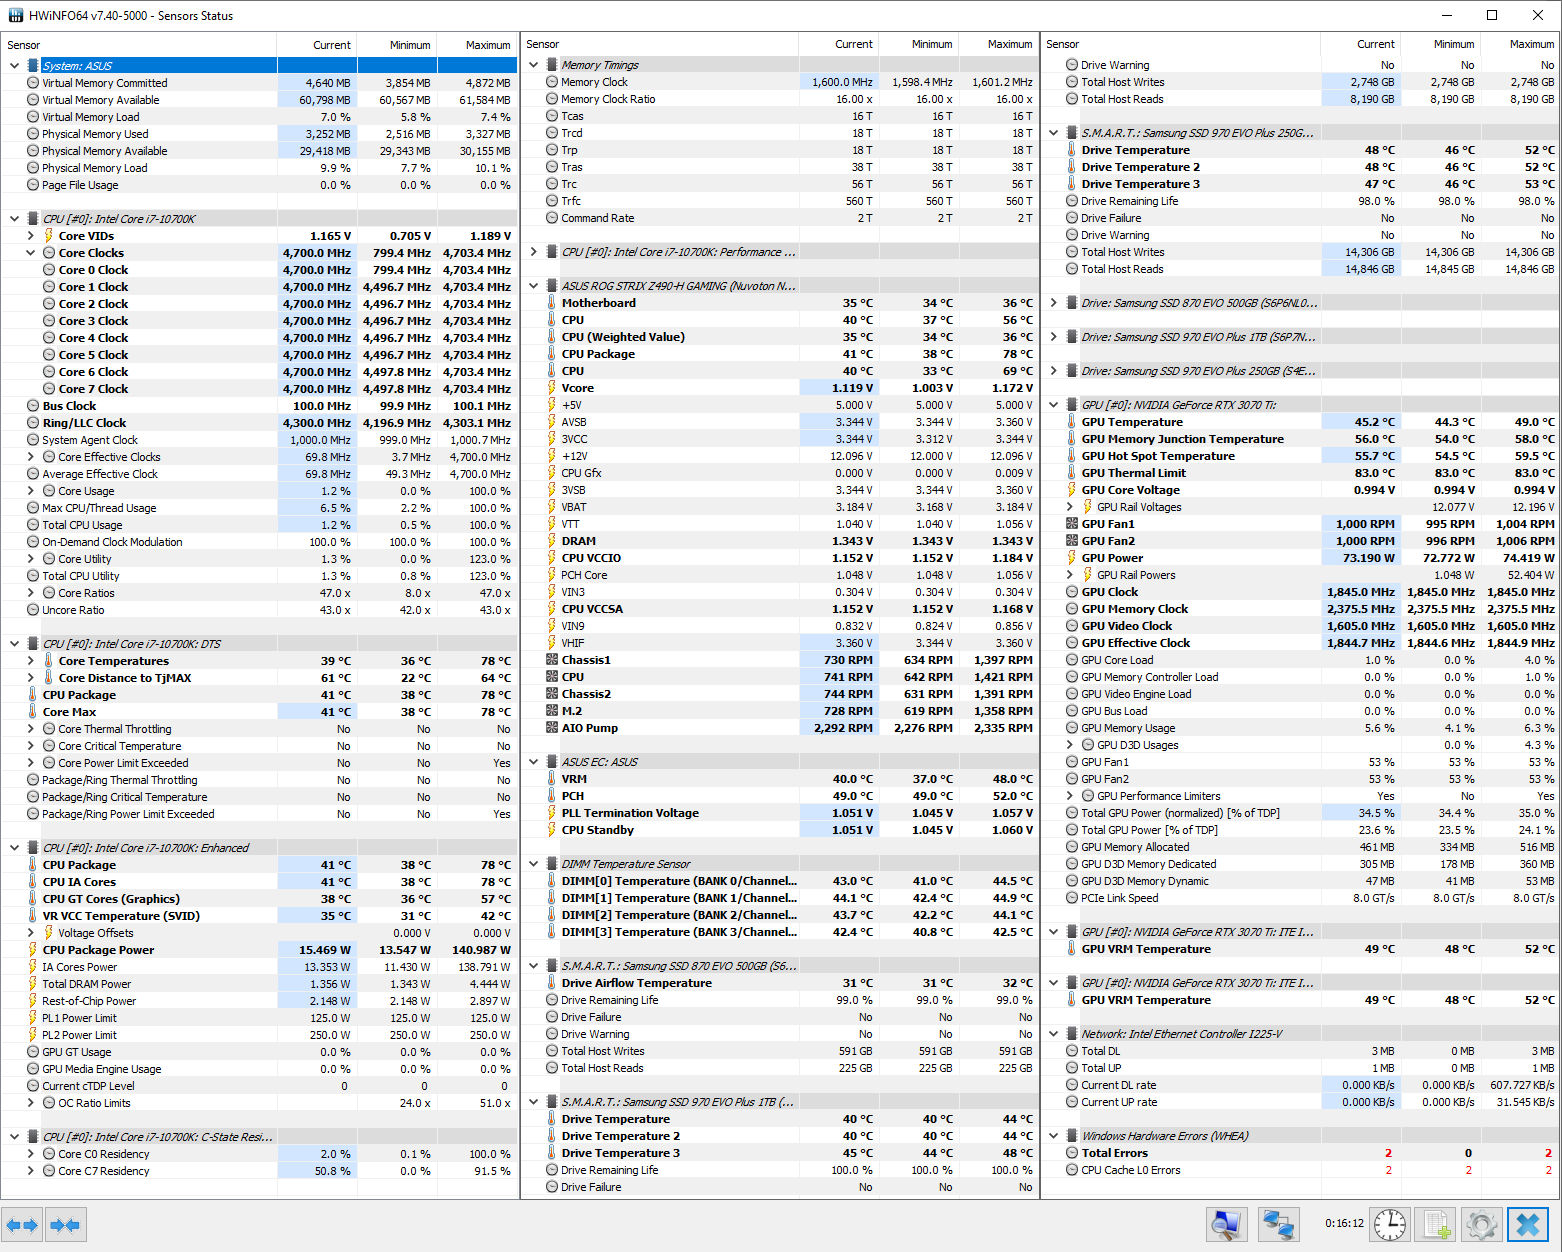Image resolution: width=1562 pixels, height=1252 pixels.
Task: Expand Drive: Samsung SSD 870 EVO 500GB group
Action: coord(1053,303)
